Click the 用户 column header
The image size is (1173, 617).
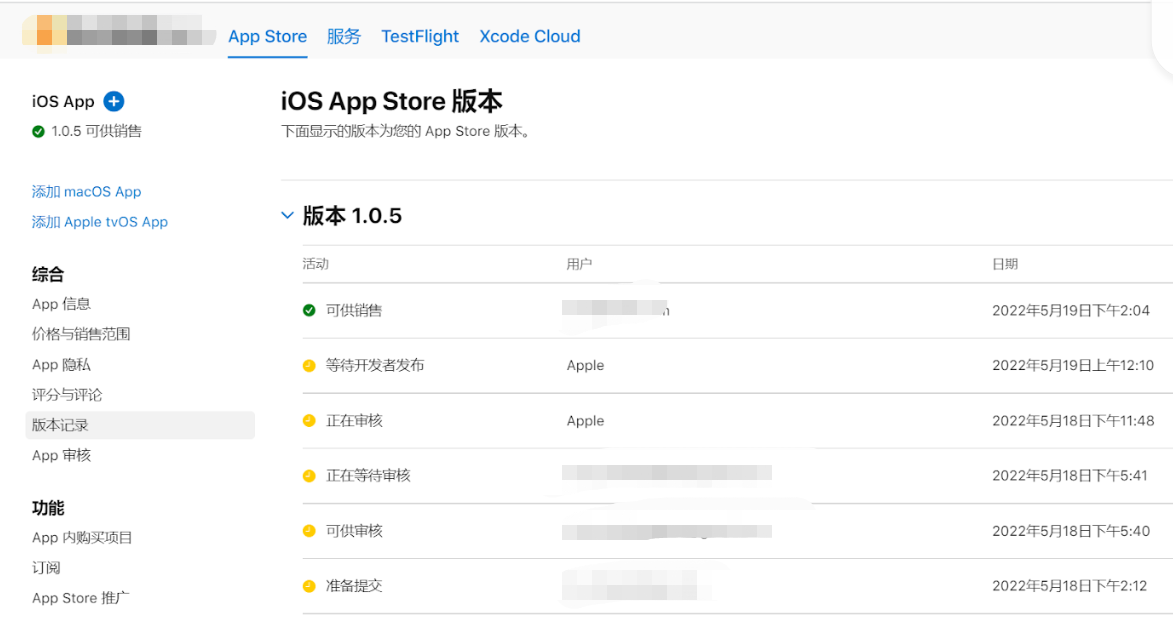point(579,264)
